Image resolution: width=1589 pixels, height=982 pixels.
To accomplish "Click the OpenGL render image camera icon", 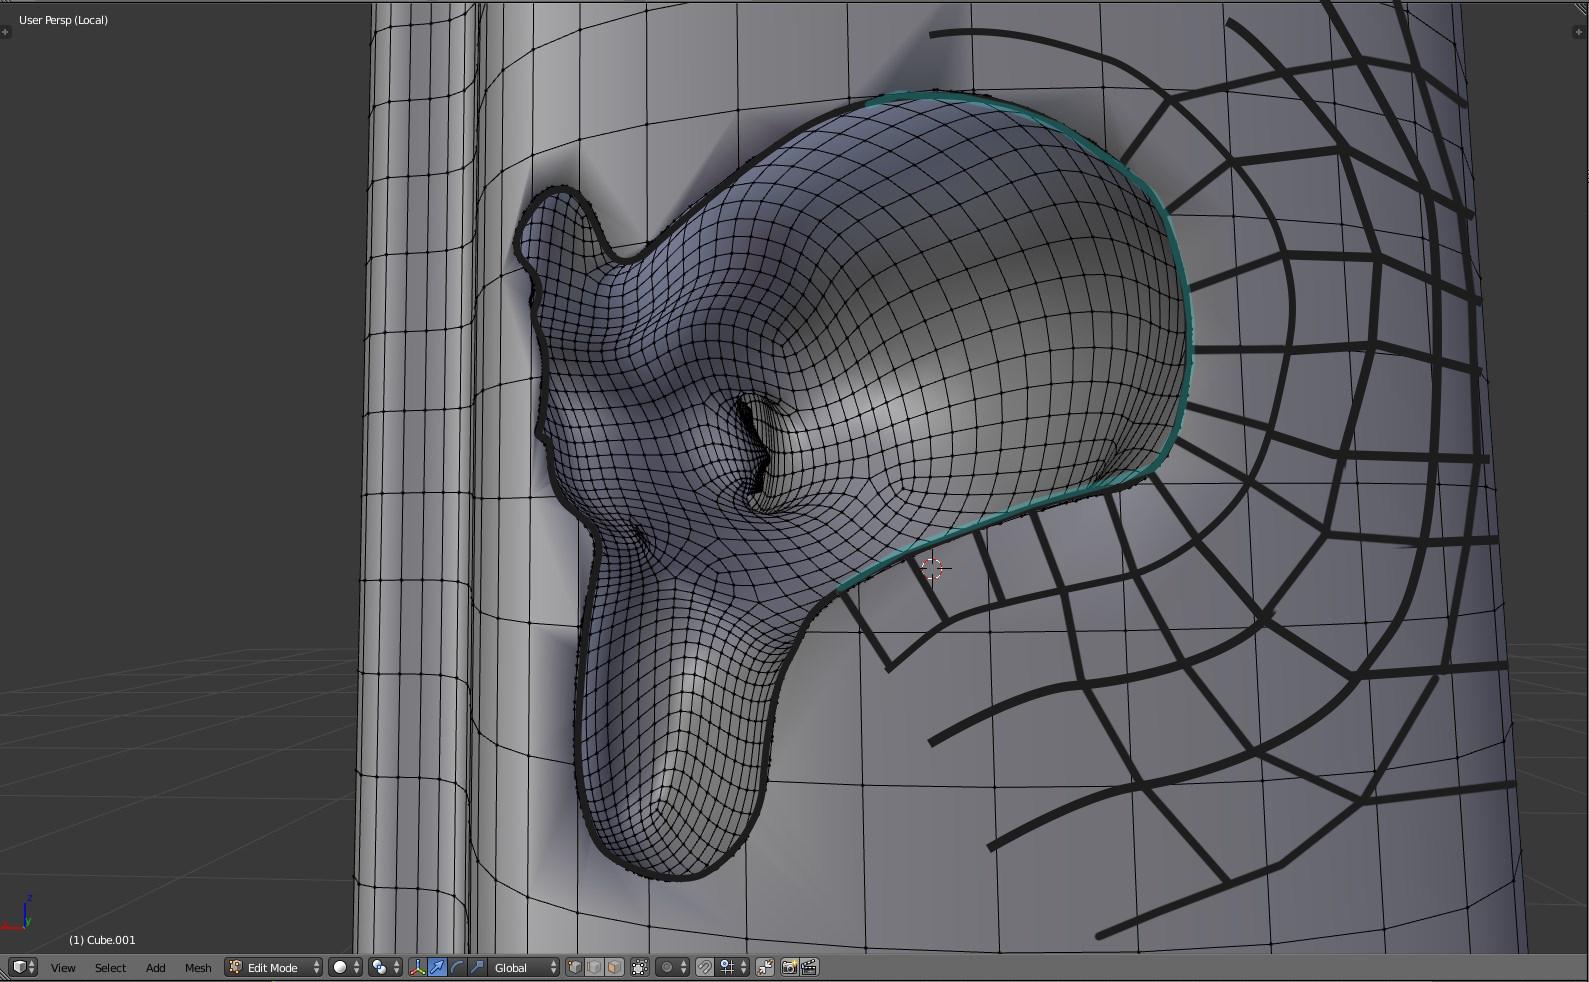I will 789,967.
